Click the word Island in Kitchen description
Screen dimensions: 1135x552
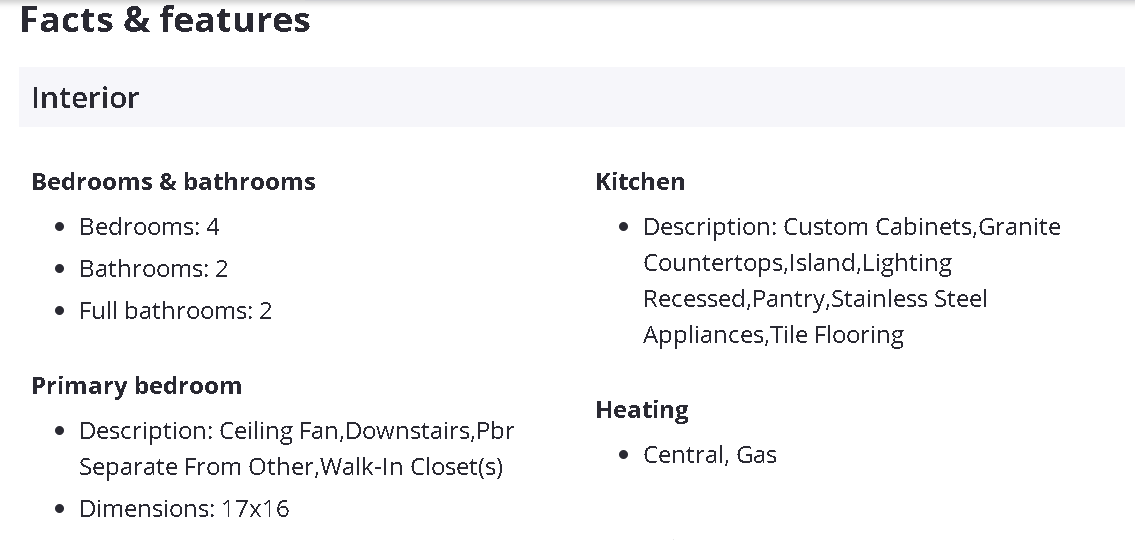822,263
